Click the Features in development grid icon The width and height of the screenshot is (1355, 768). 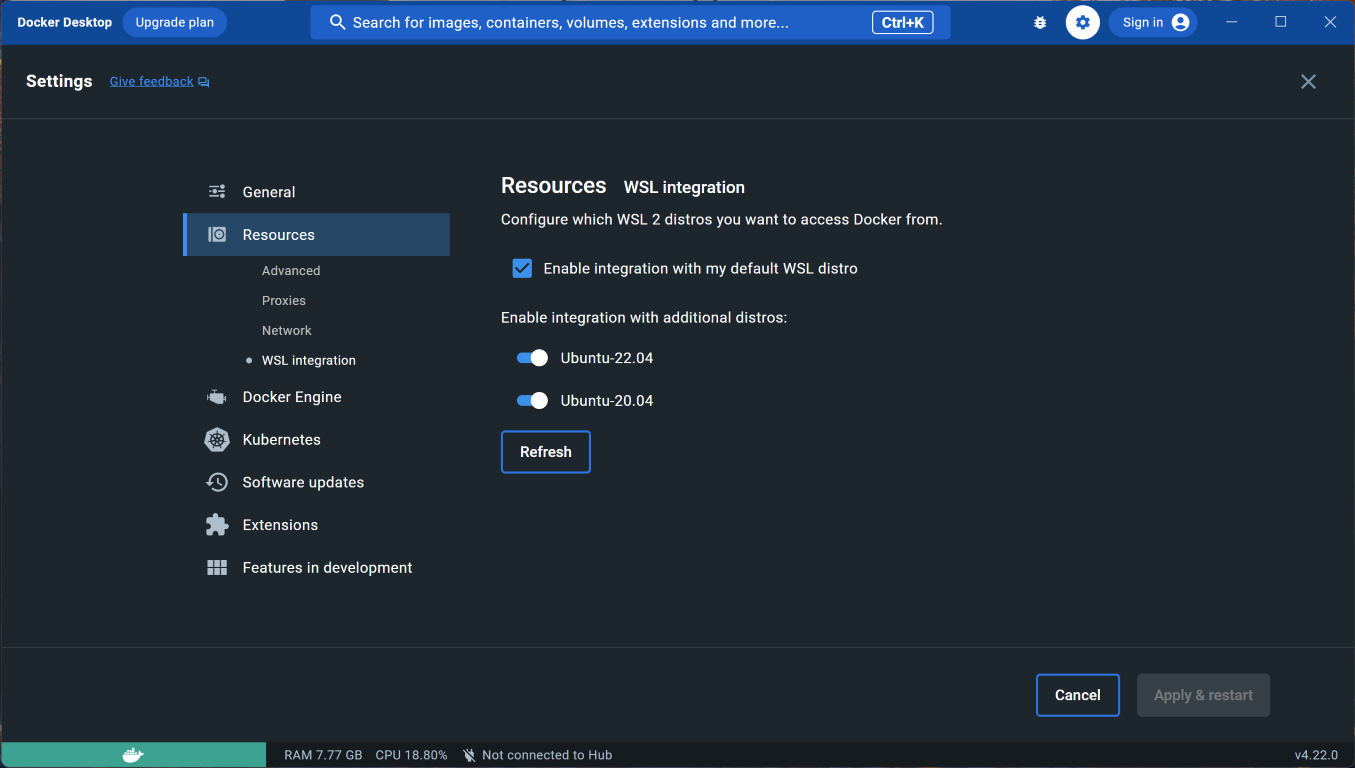point(217,568)
